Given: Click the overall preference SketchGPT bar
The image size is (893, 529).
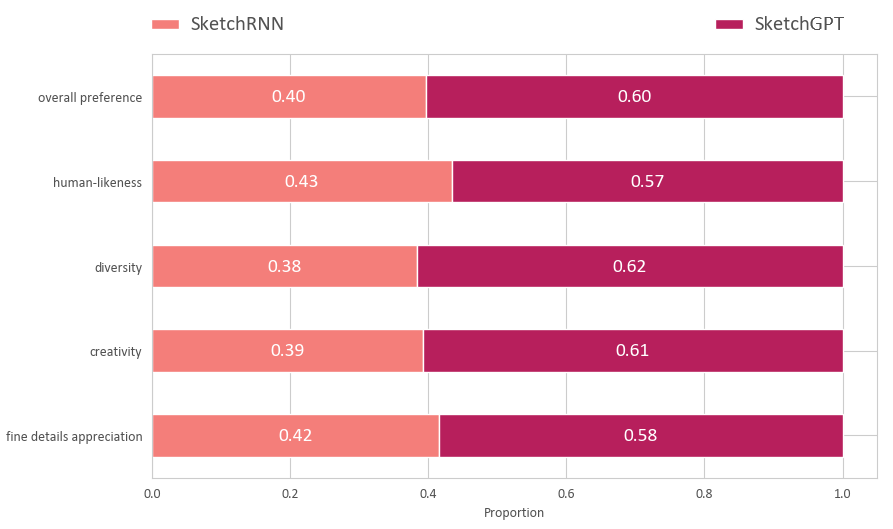Looking at the screenshot, I should 634,97.
